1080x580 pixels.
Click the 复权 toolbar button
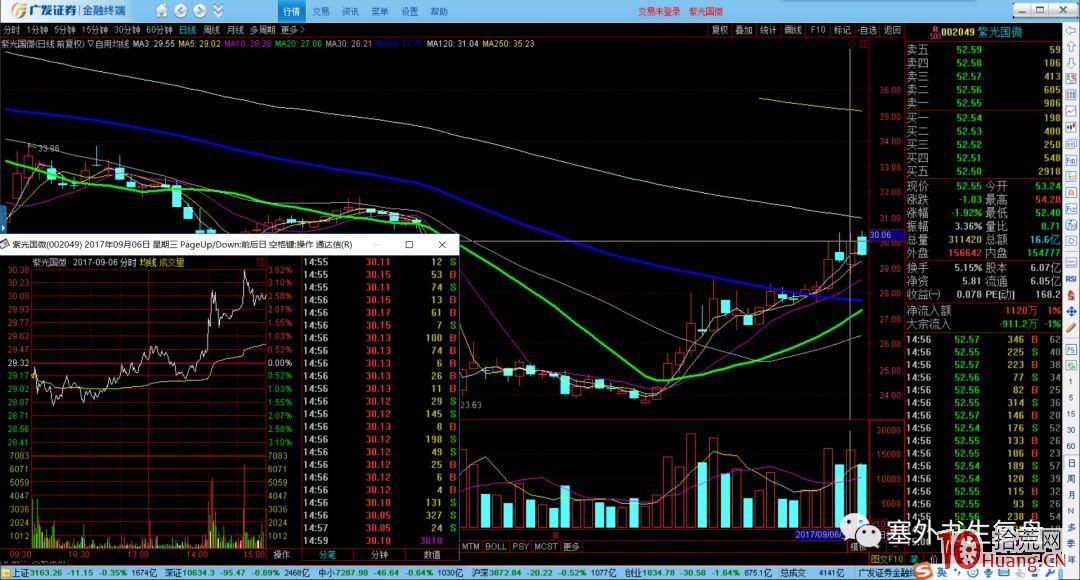[x=720, y=30]
